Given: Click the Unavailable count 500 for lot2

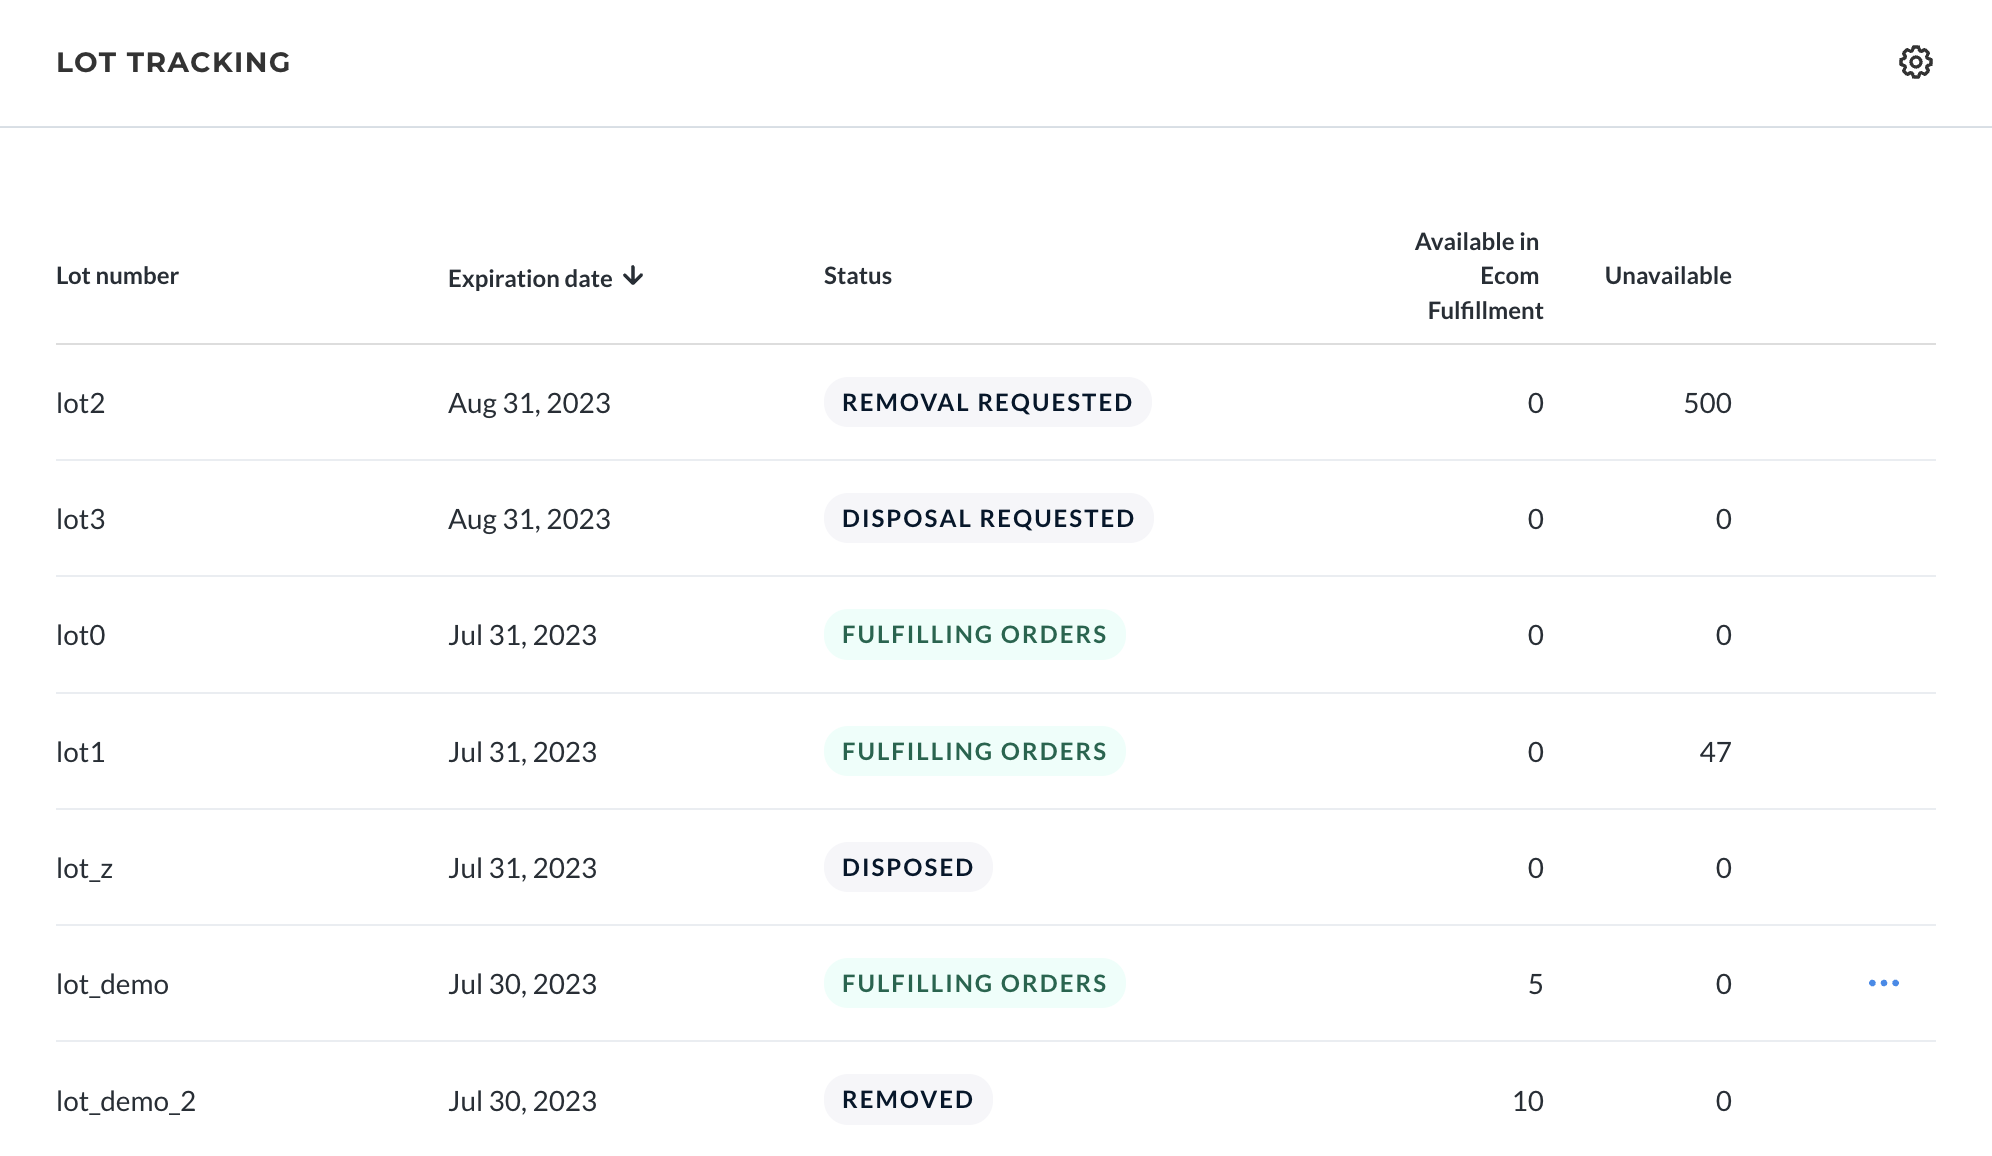Looking at the screenshot, I should pos(1707,403).
